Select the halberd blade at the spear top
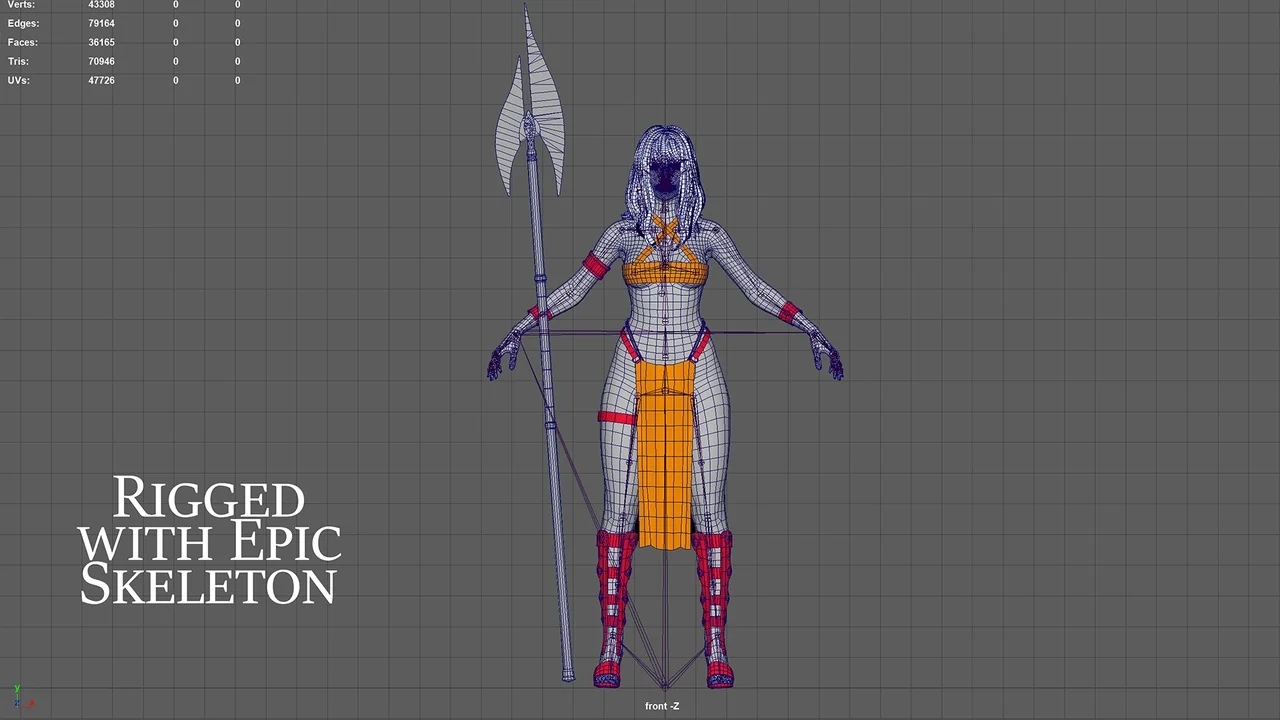Viewport: 1280px width, 720px height. [531, 110]
